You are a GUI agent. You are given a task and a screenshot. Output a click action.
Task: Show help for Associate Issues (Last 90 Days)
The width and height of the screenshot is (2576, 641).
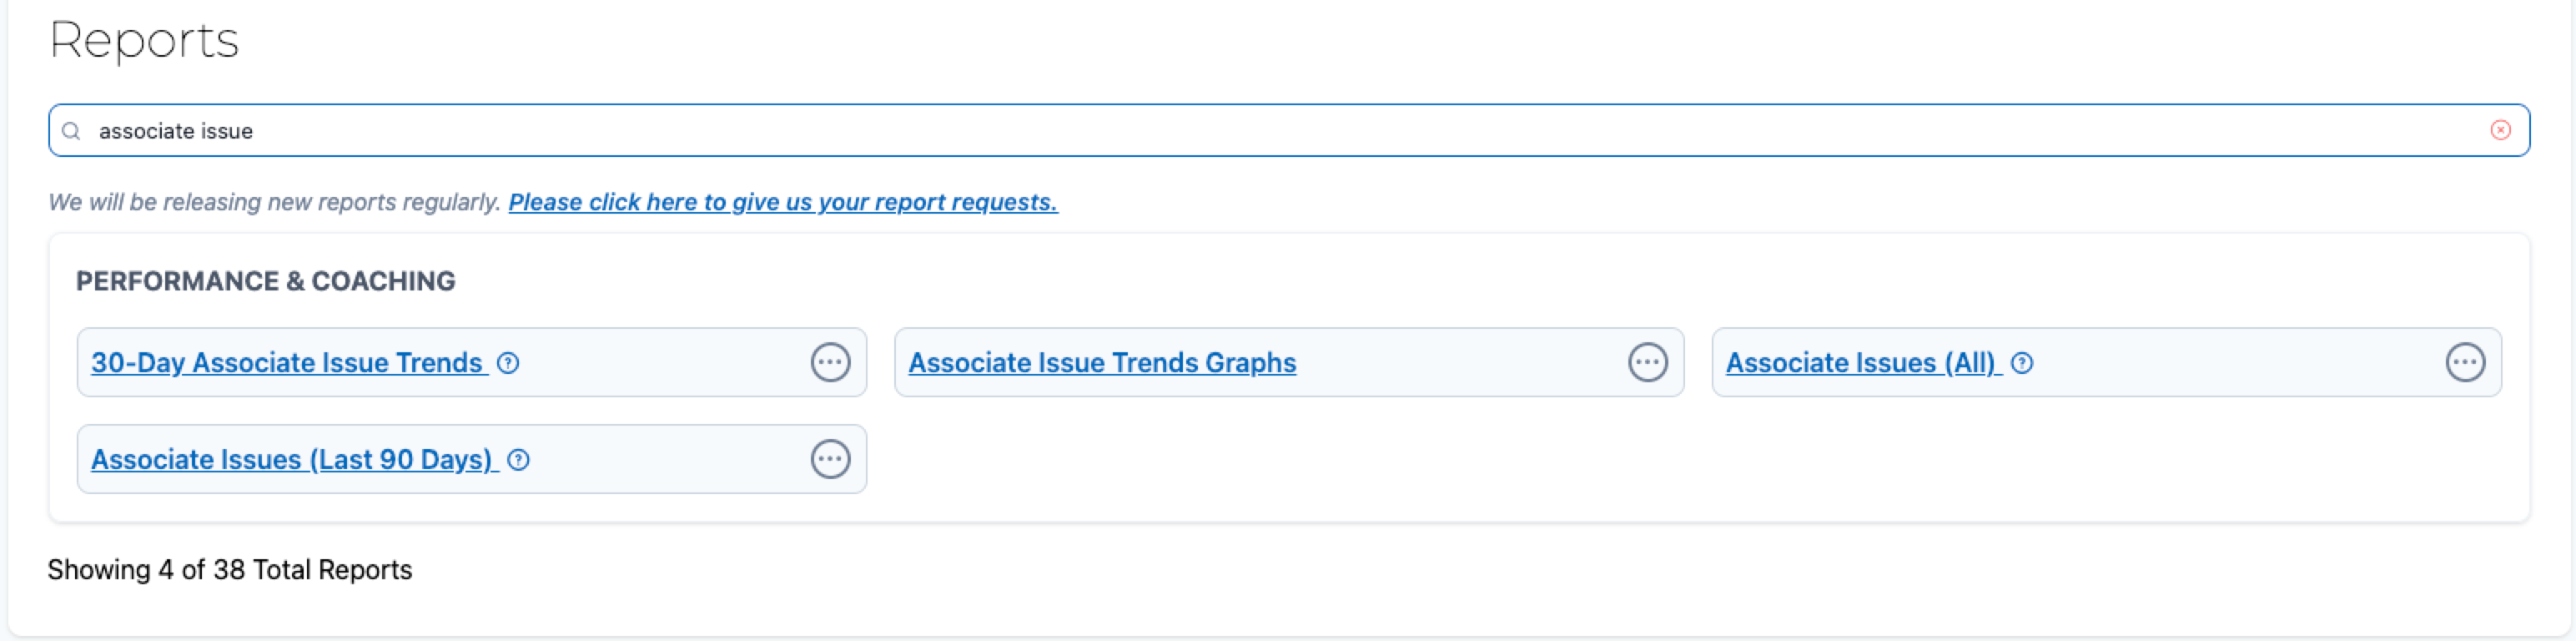pos(518,460)
